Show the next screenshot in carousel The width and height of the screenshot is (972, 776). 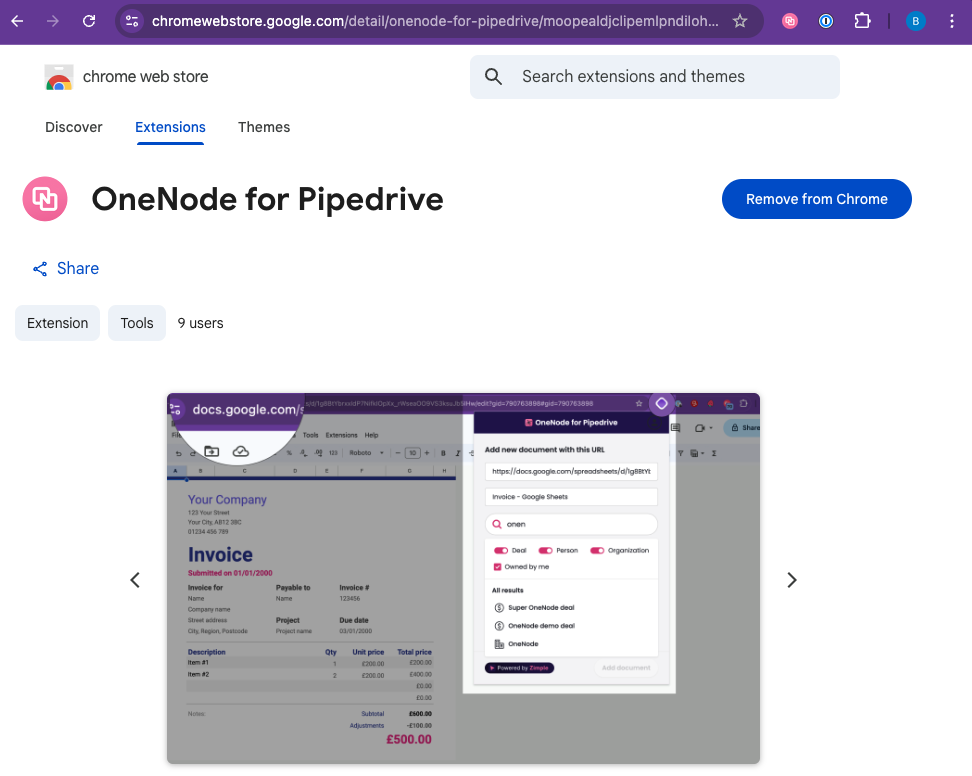click(792, 580)
